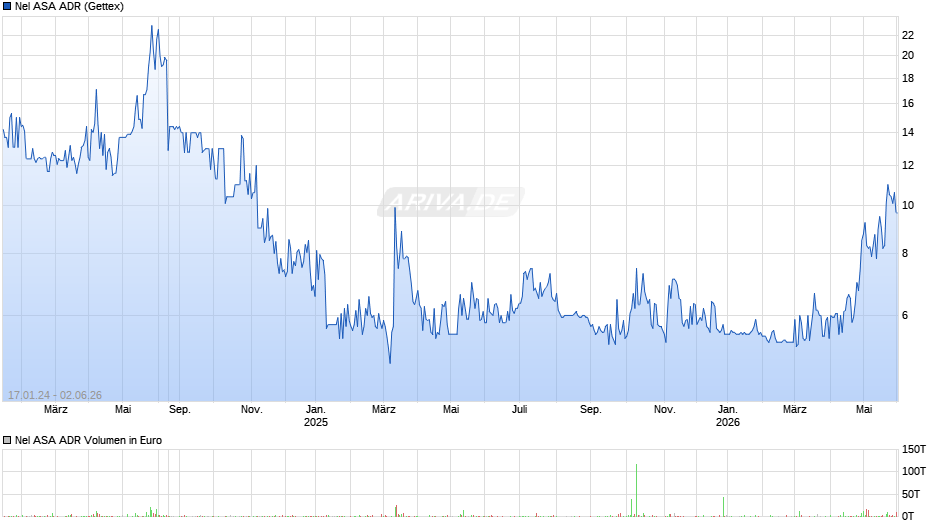Click the 'Jan. 2025' time axis label
The height and width of the screenshot is (526, 940).
316,416
